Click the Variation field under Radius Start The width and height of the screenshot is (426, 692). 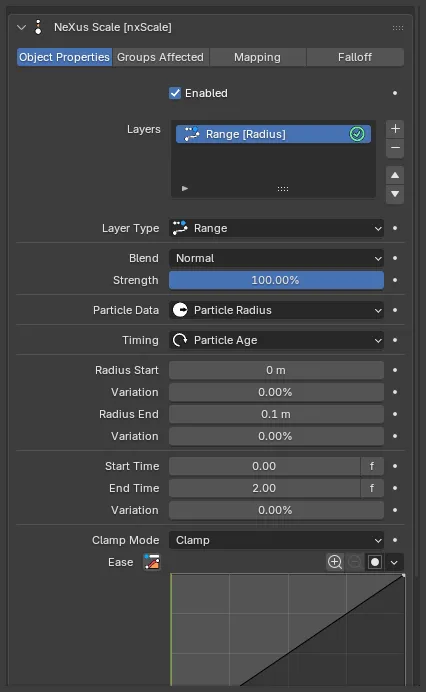pos(276,392)
